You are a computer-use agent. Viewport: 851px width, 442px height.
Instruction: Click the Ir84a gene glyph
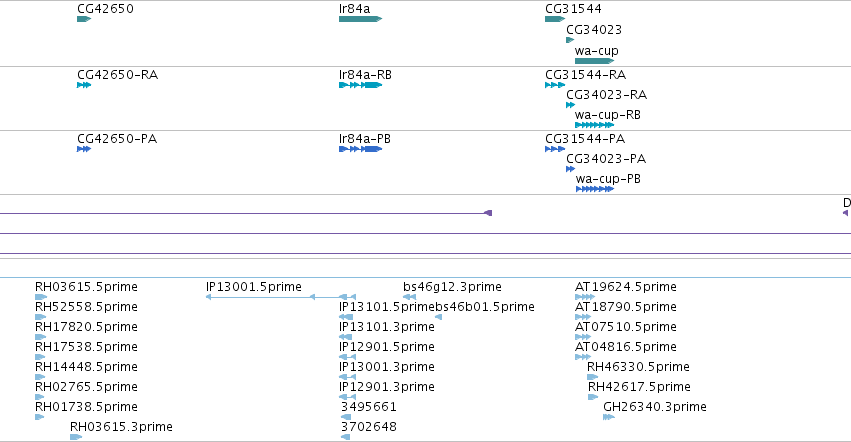(360, 19)
